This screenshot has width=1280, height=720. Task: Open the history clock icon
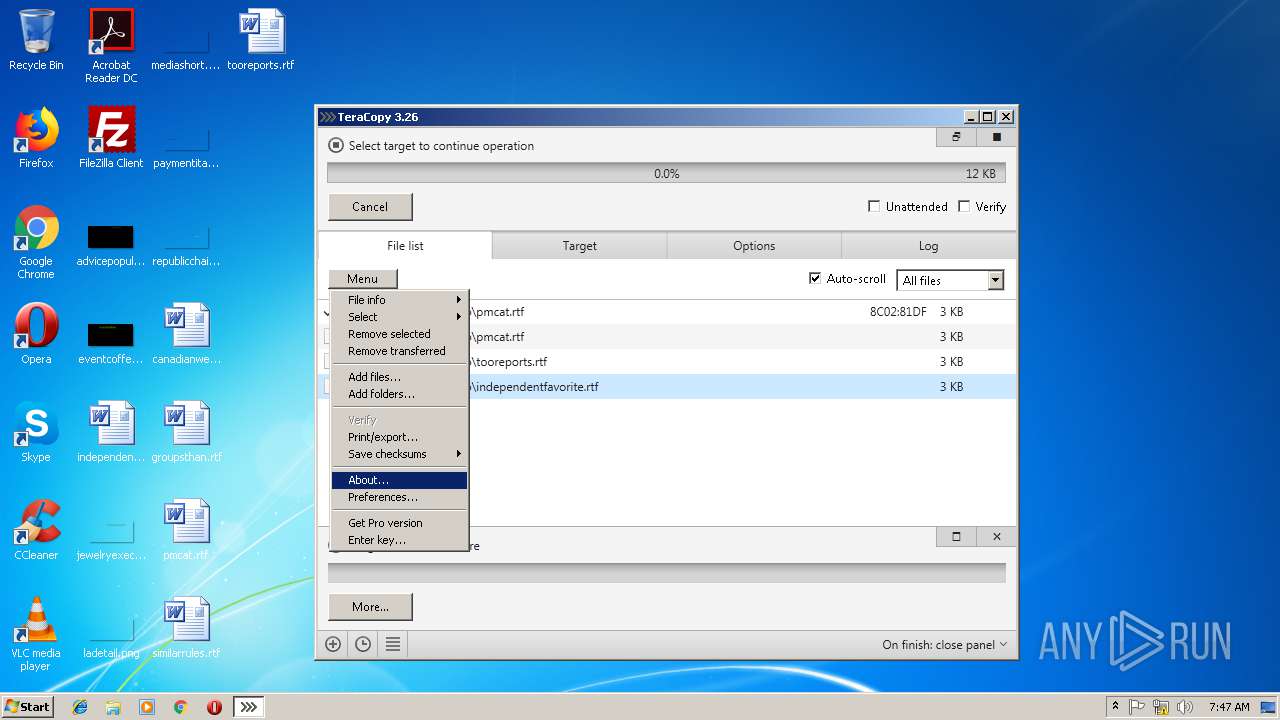(x=363, y=645)
